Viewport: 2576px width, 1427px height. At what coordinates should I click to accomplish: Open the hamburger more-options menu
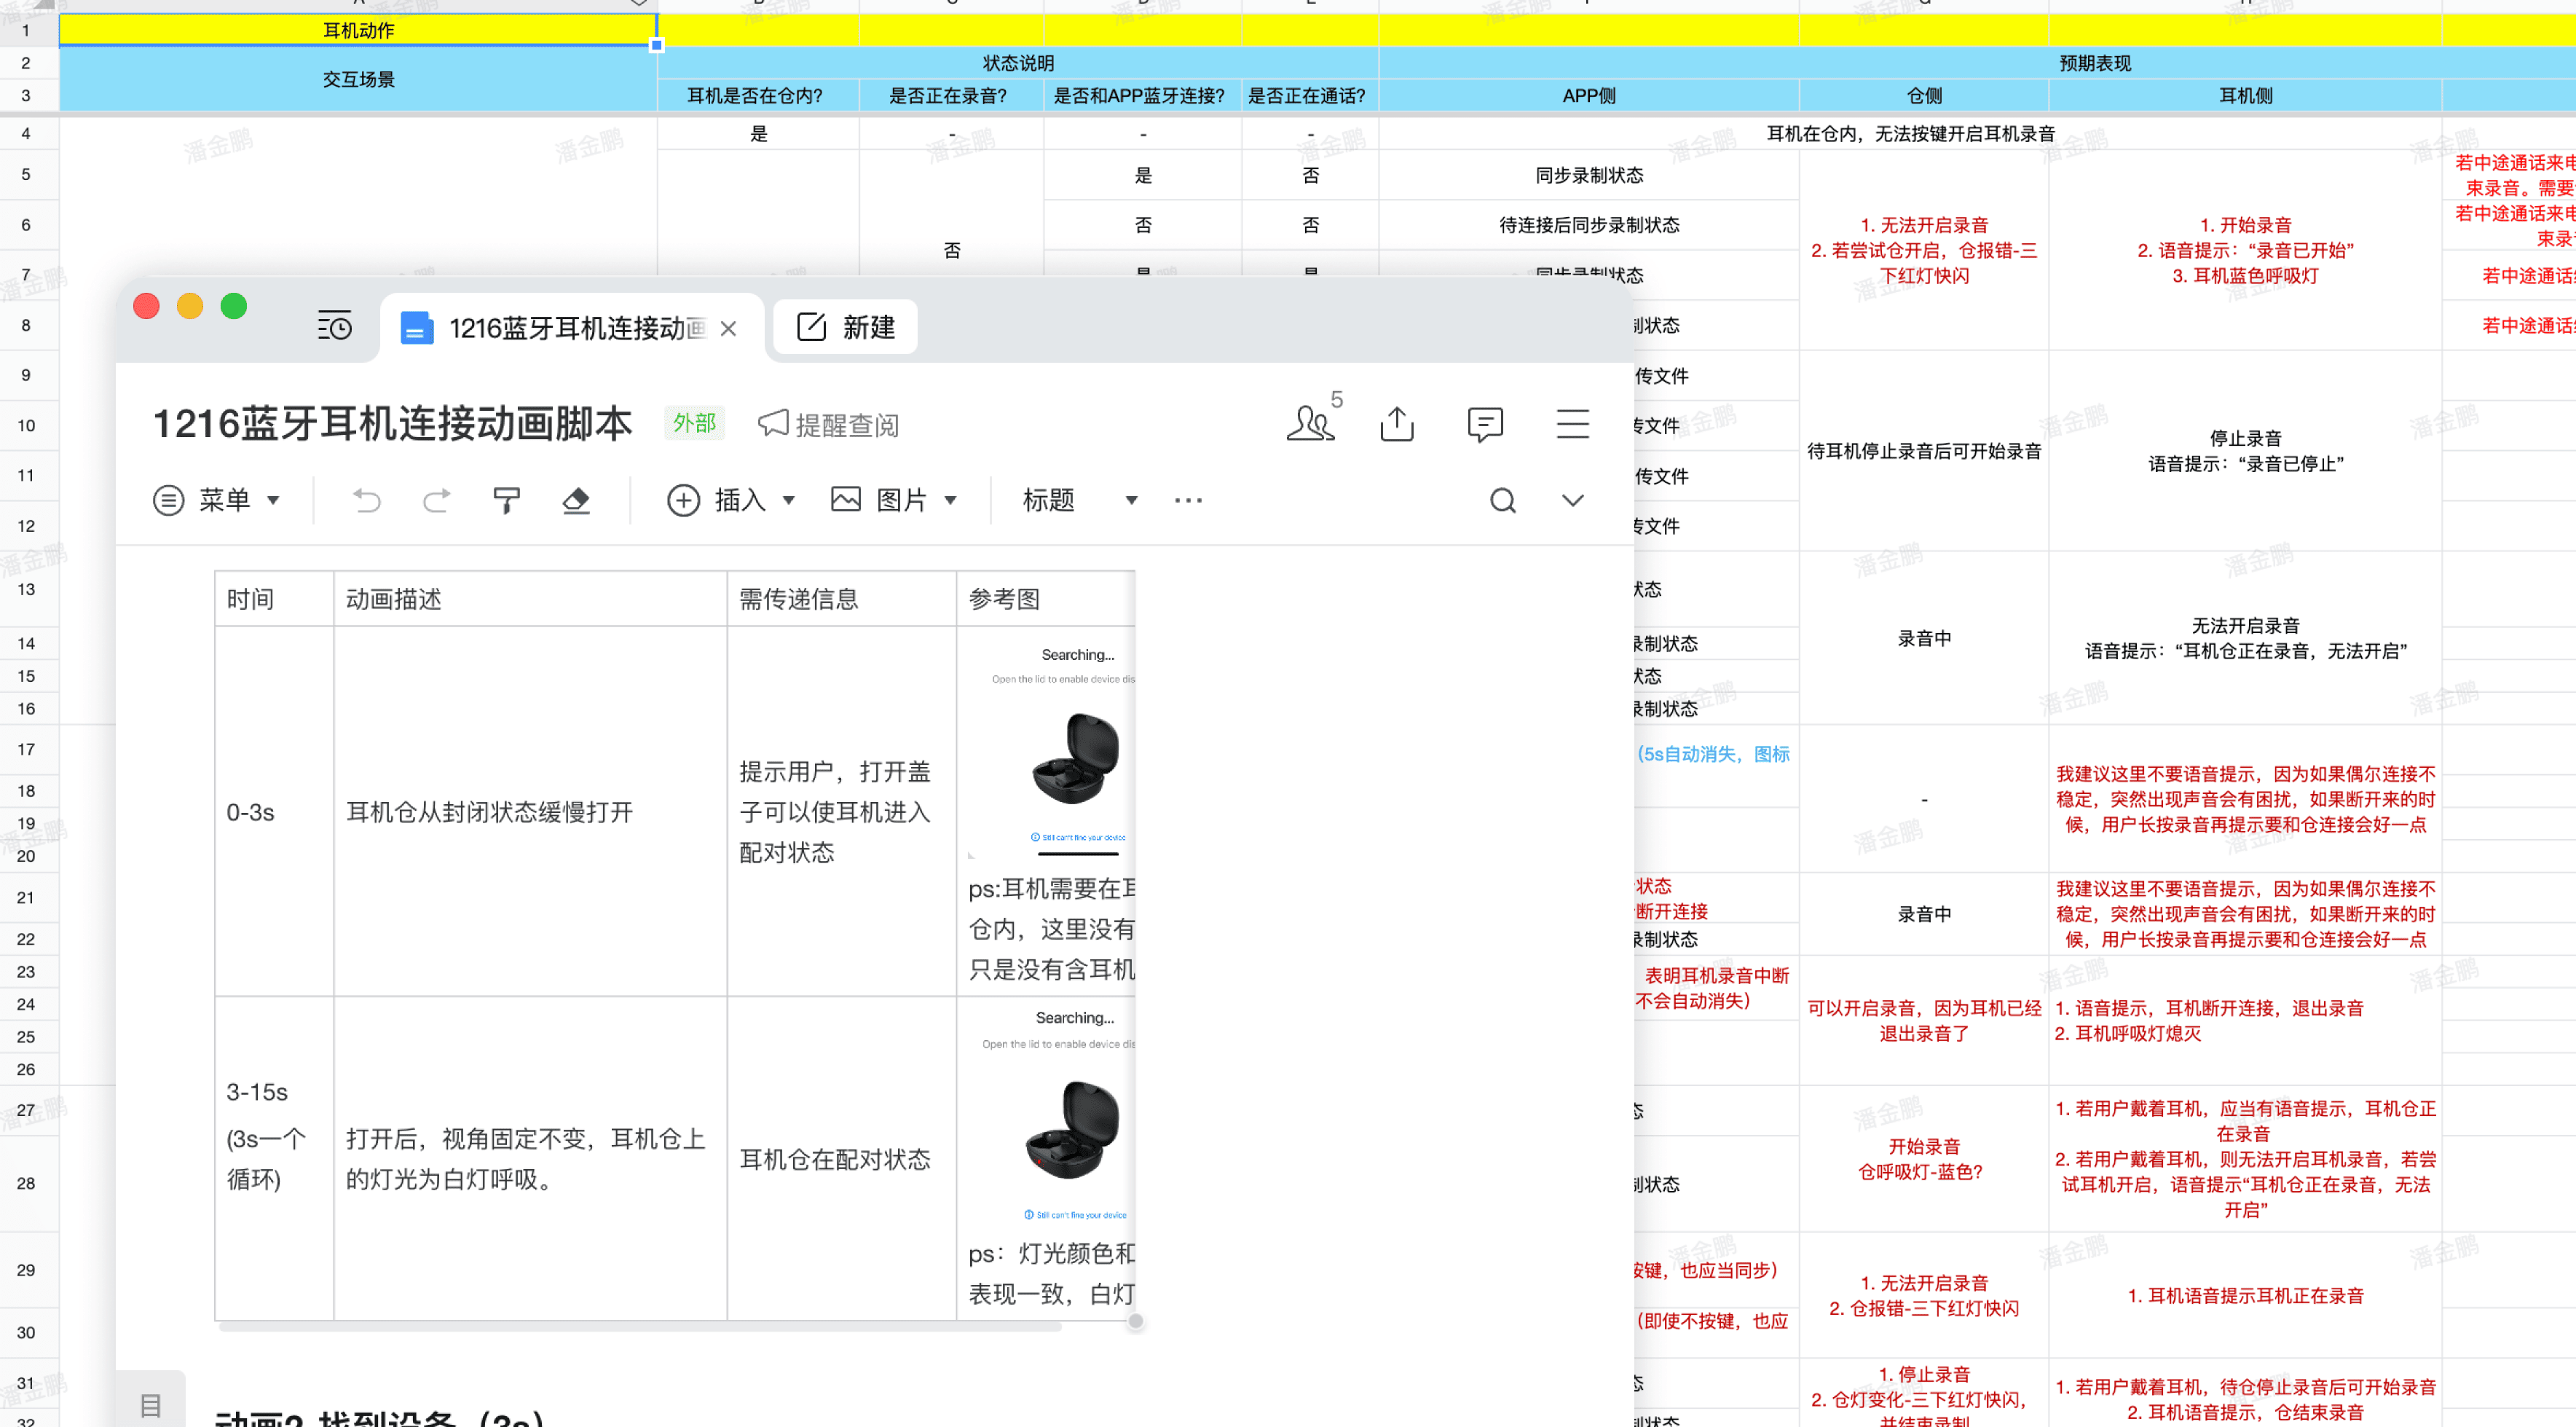point(1572,424)
